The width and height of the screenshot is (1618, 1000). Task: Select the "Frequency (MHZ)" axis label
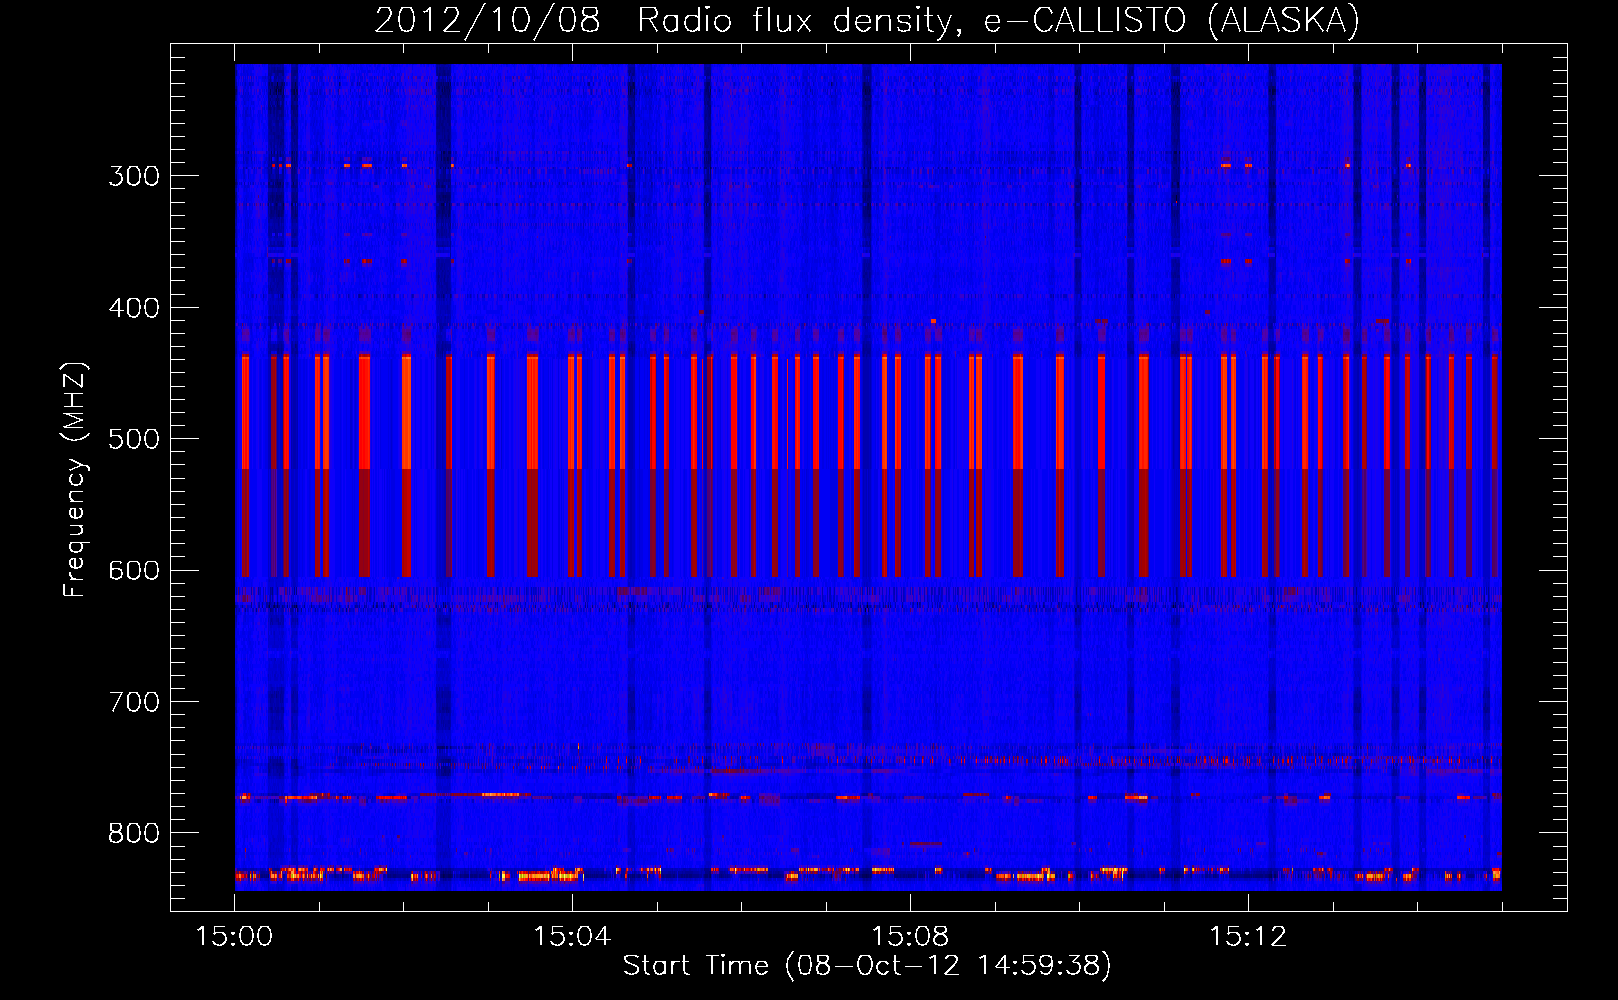[75, 479]
